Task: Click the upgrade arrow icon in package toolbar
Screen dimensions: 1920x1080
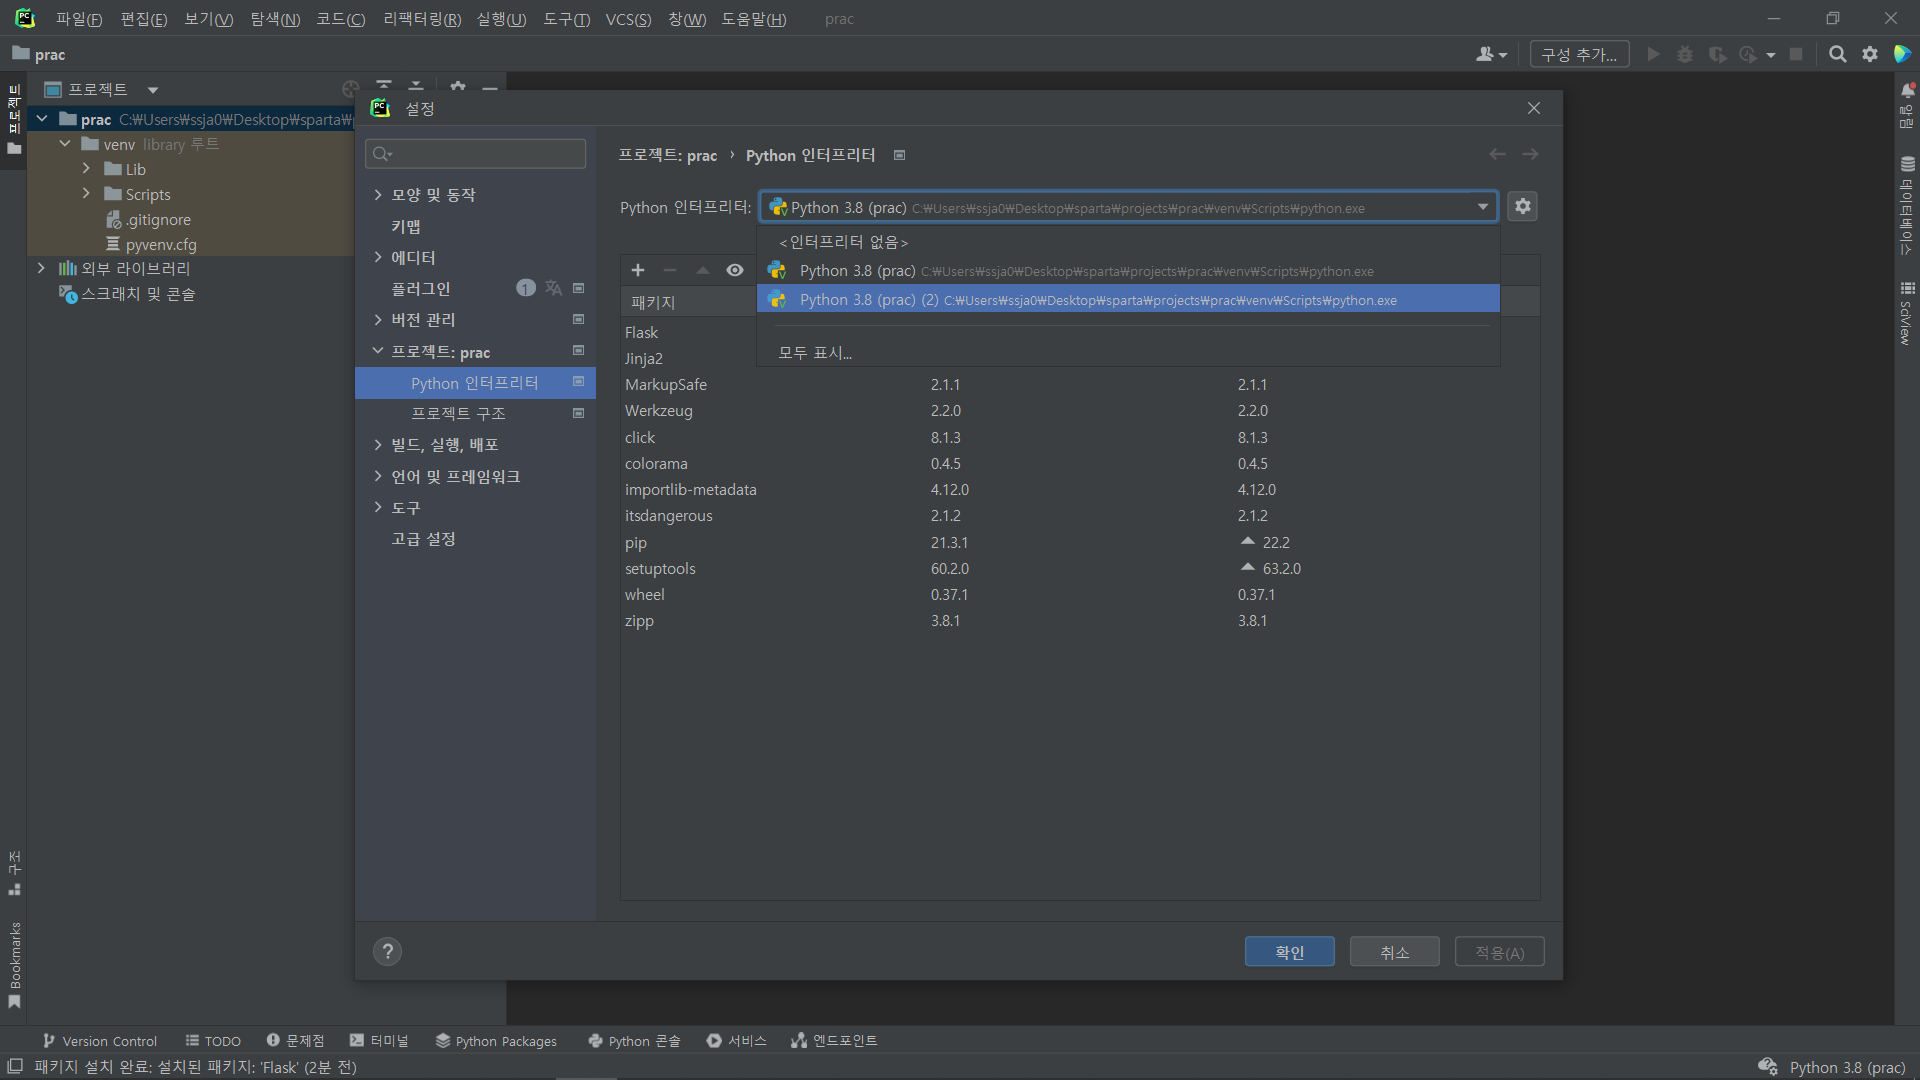Action: 703,270
